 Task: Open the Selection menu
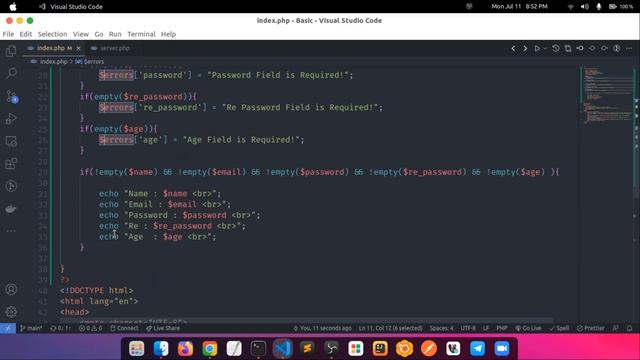(x=52, y=34)
